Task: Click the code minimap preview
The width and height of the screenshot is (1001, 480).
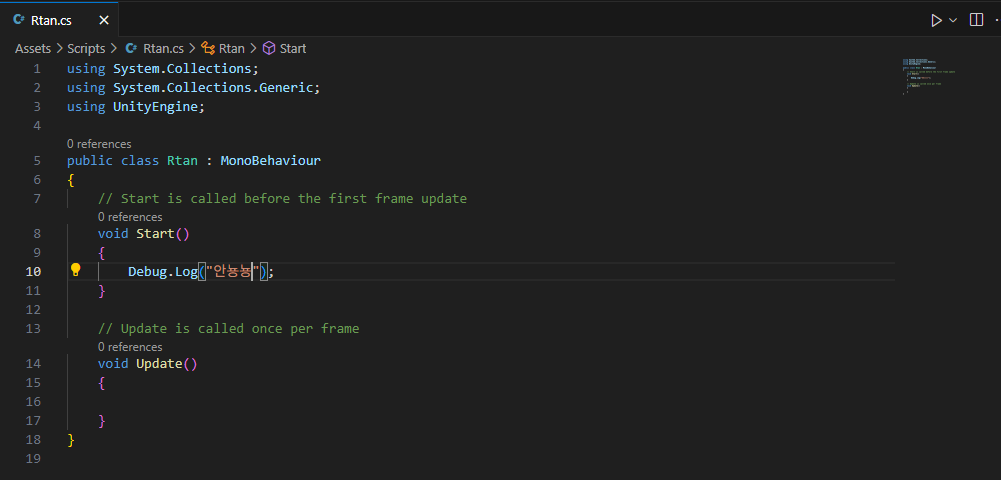Action: click(929, 77)
